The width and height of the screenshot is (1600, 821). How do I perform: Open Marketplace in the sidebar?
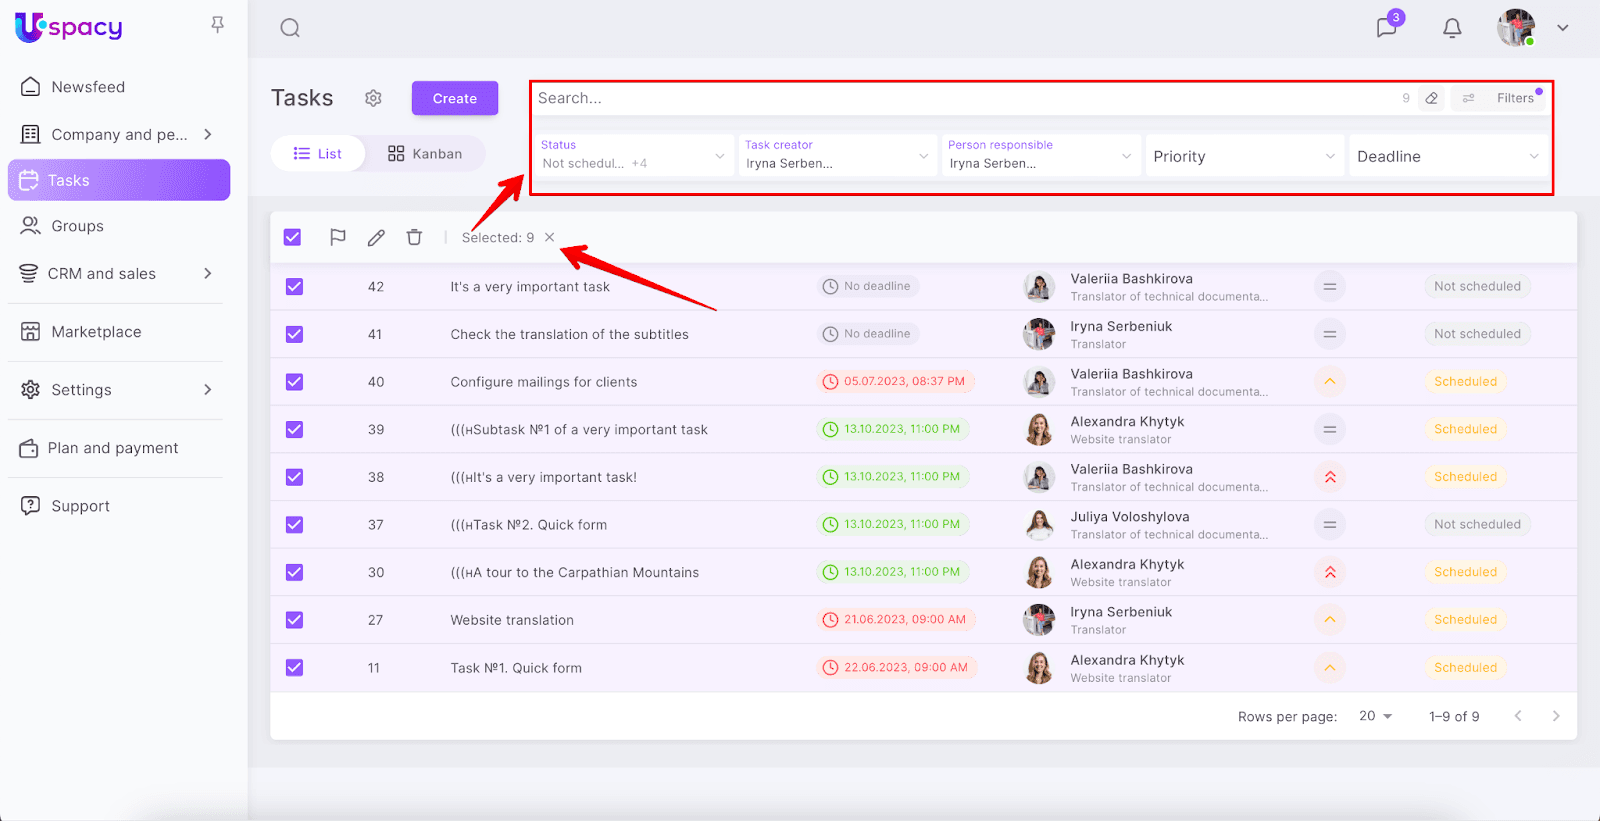pos(96,332)
